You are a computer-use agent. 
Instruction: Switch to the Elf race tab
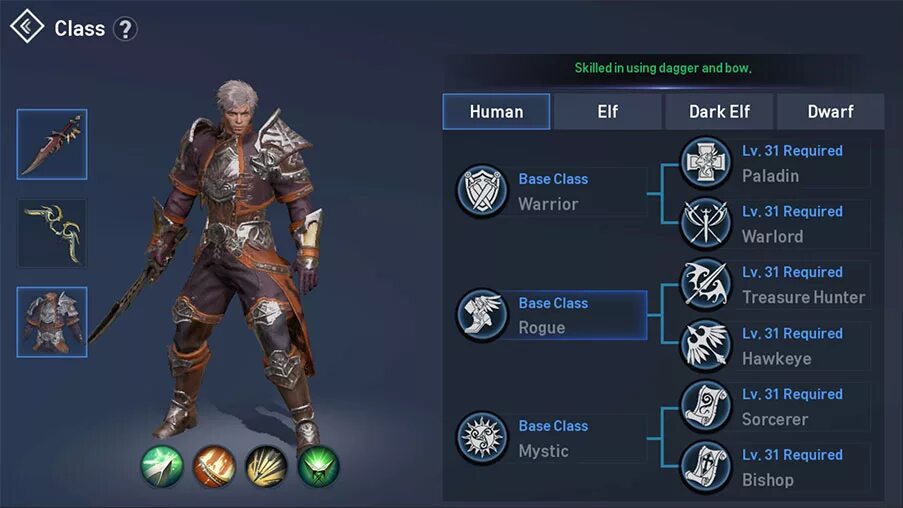click(608, 112)
